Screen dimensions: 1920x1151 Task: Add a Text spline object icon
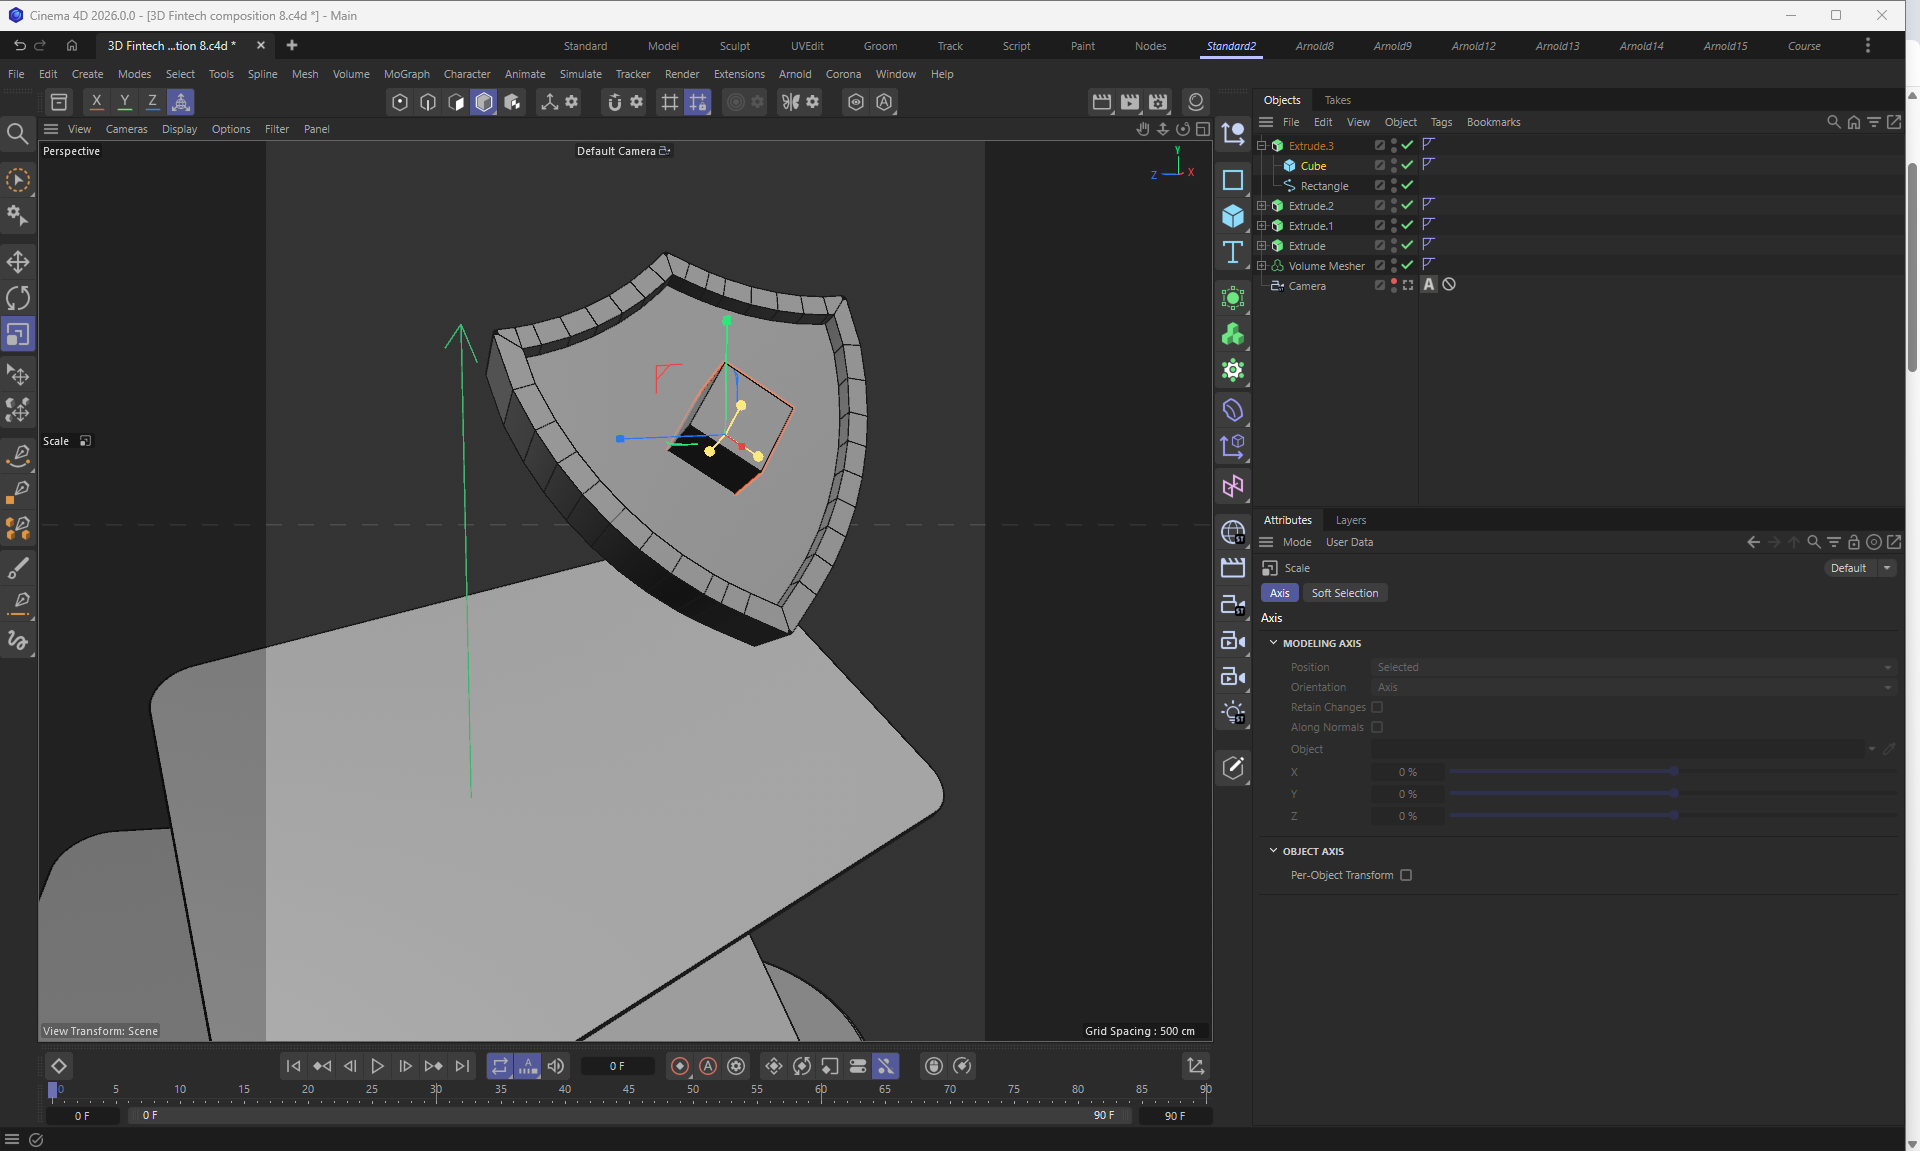tap(1232, 252)
